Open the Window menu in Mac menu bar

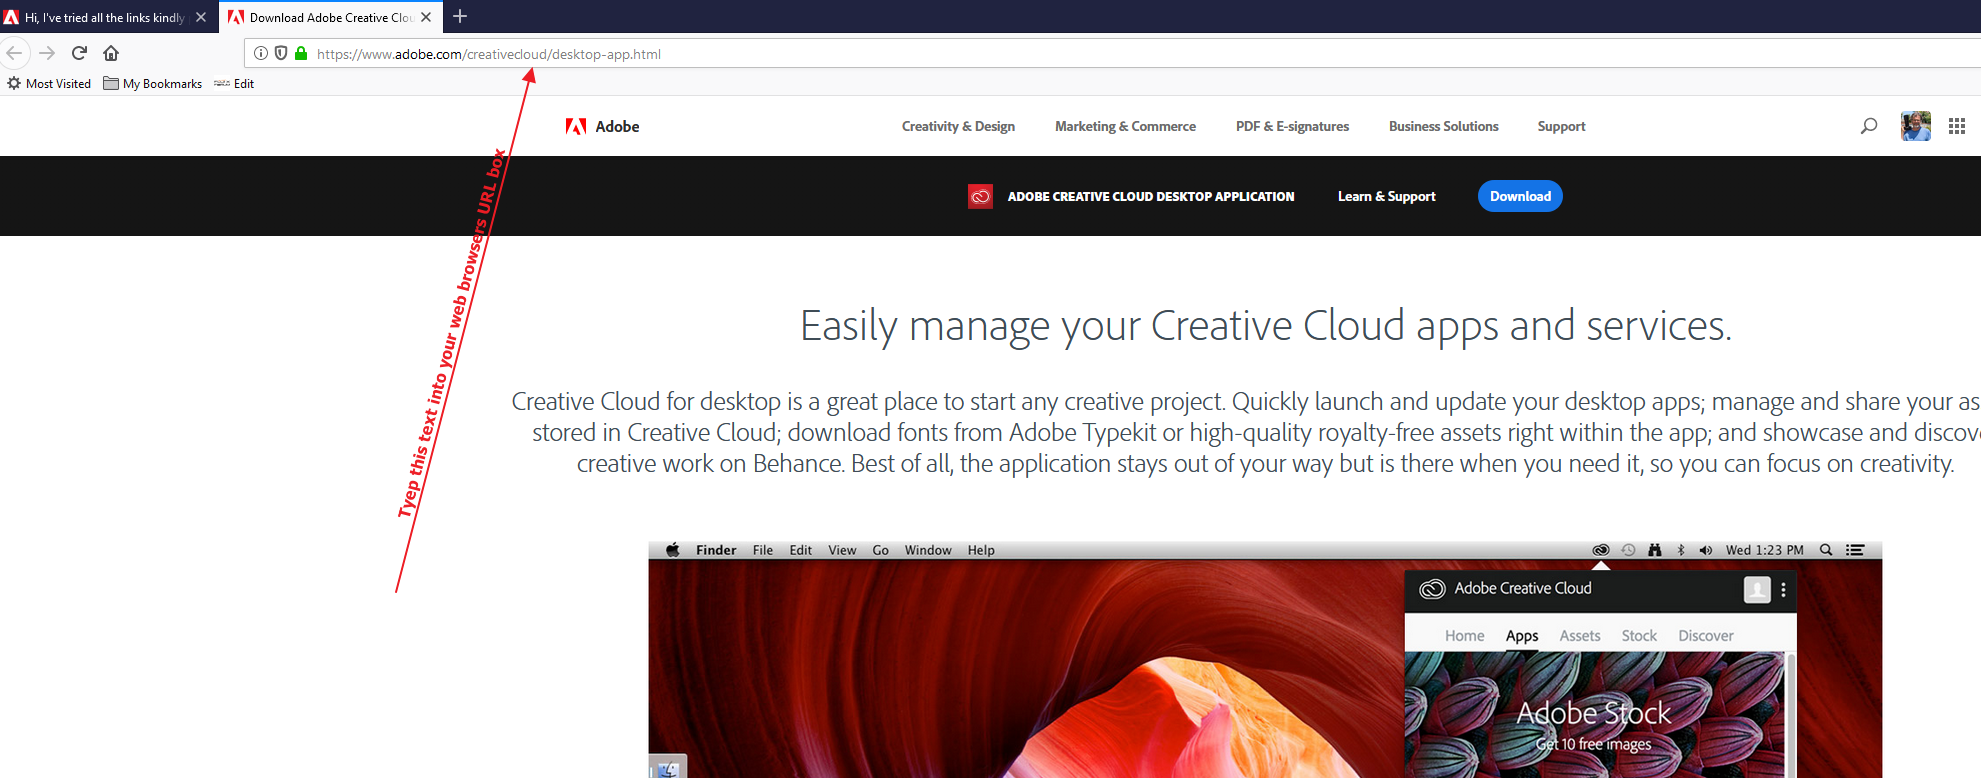pyautogui.click(x=928, y=550)
